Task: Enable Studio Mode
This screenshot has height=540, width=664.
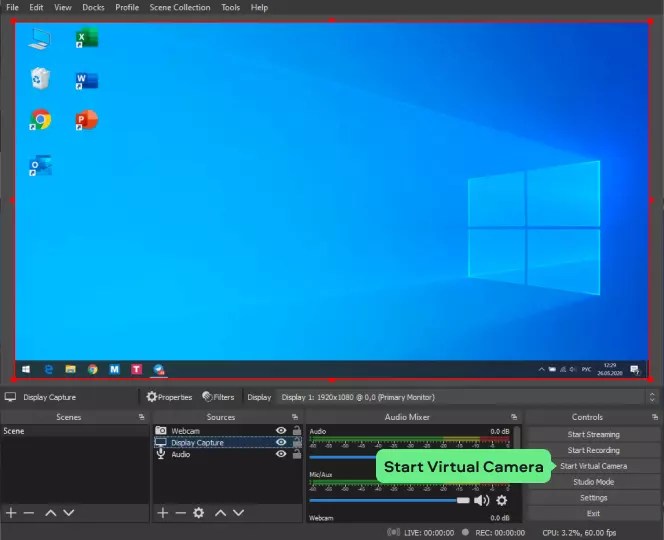Action: point(593,482)
